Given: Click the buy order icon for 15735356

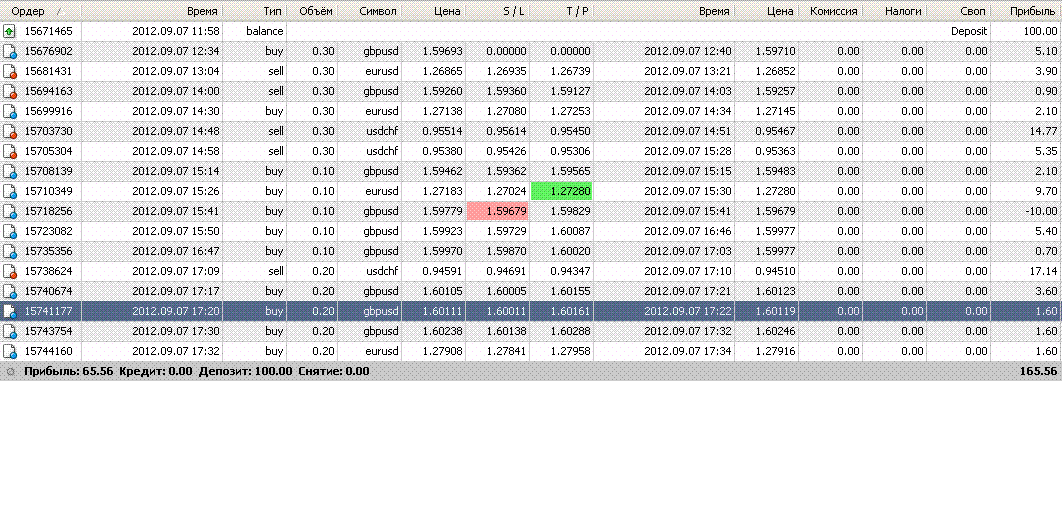Looking at the screenshot, I should tap(9, 251).
